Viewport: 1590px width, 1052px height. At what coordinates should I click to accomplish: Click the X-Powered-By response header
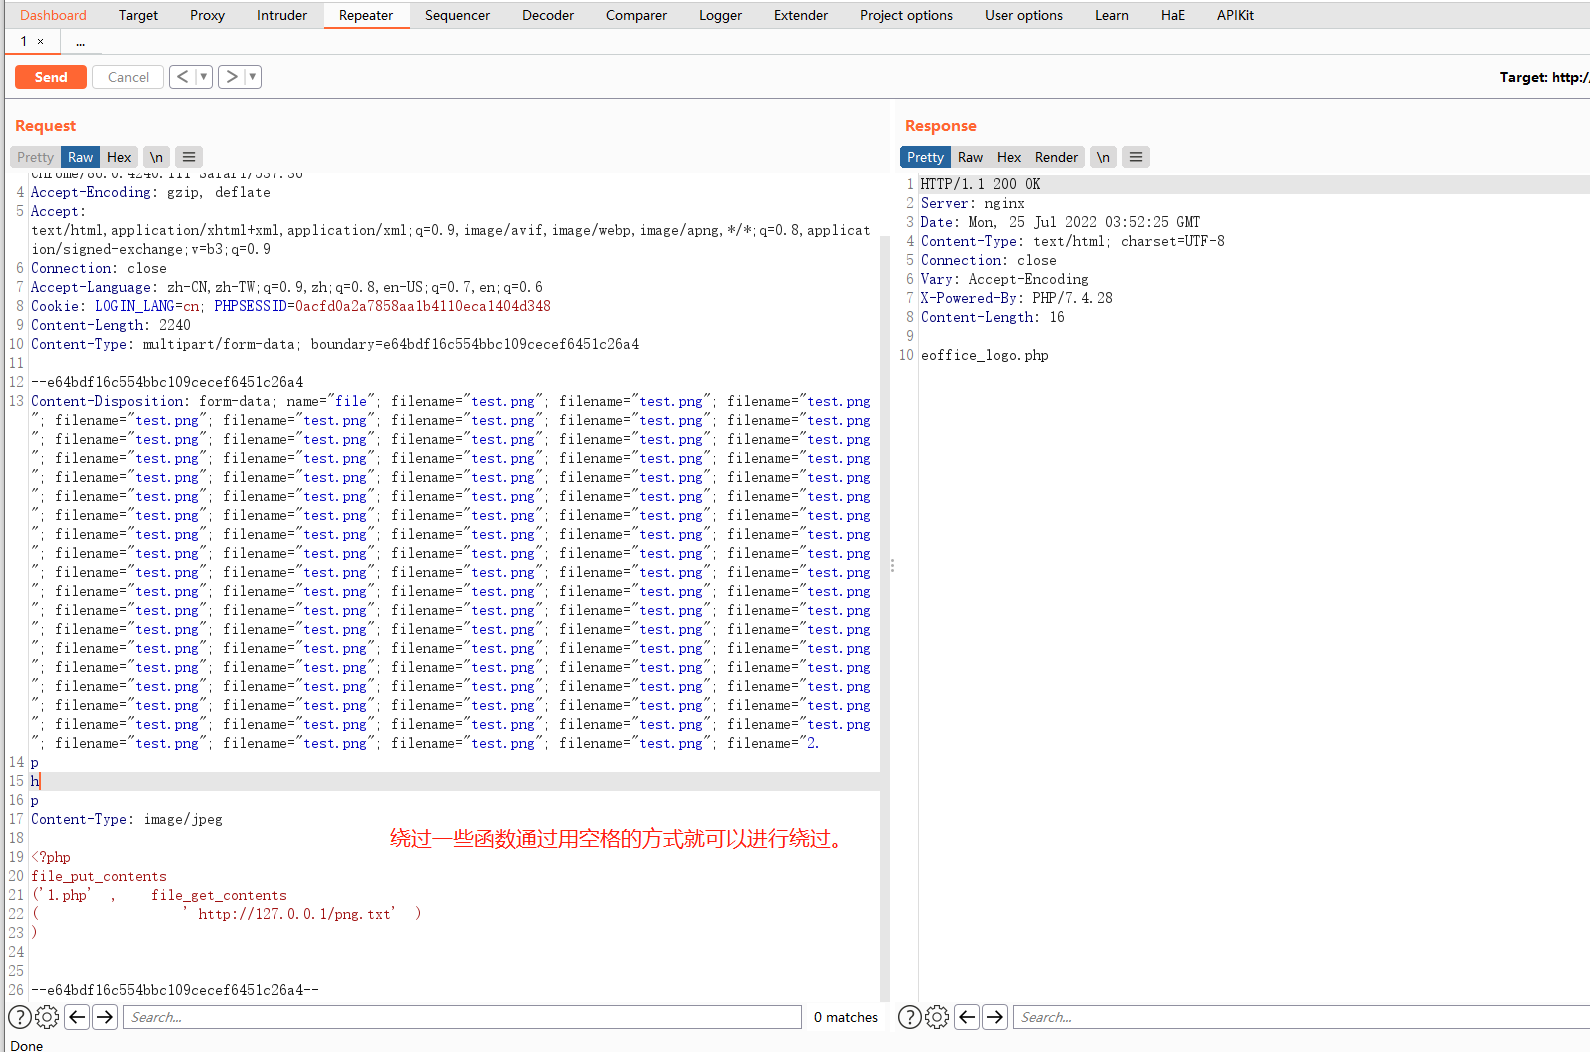point(1016,298)
